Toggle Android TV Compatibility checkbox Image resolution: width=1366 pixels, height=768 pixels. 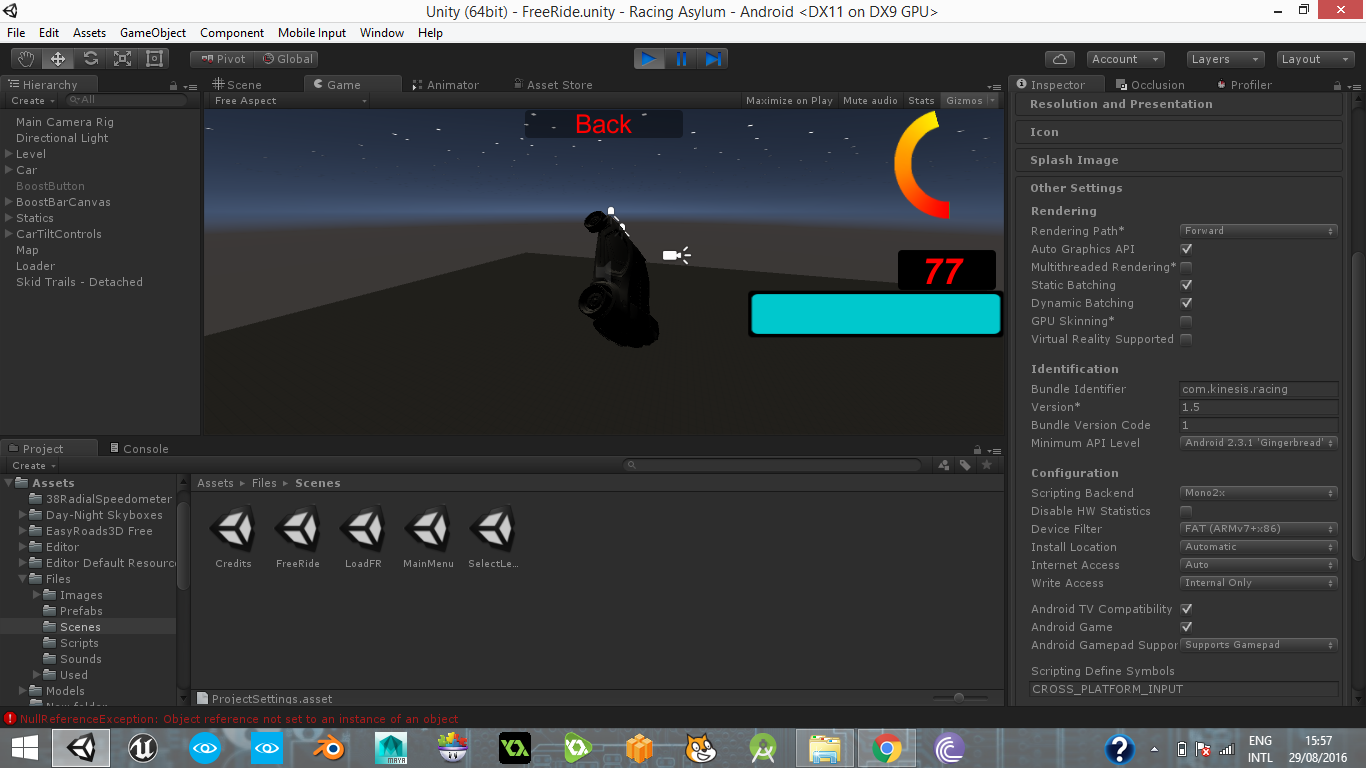[x=1186, y=609]
